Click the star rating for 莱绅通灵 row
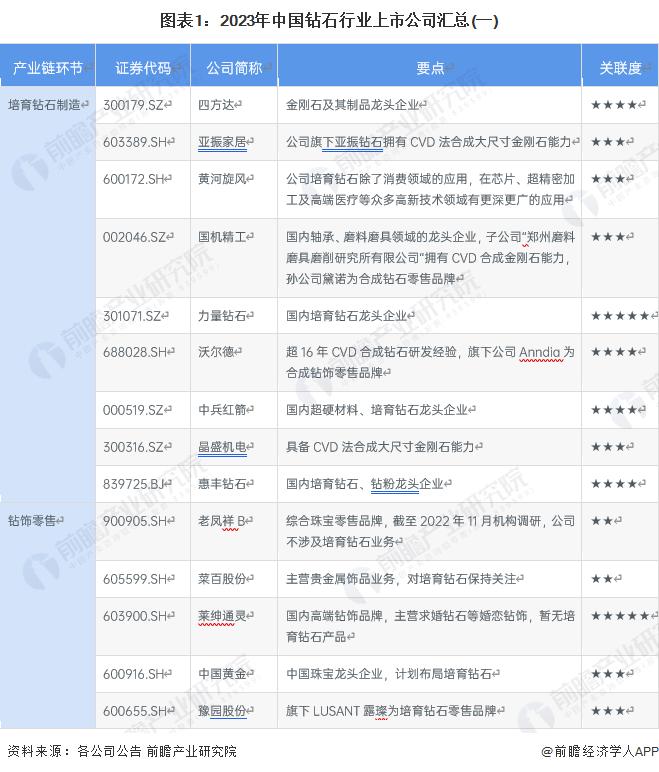Screen dimensions: 659x772 620,615
